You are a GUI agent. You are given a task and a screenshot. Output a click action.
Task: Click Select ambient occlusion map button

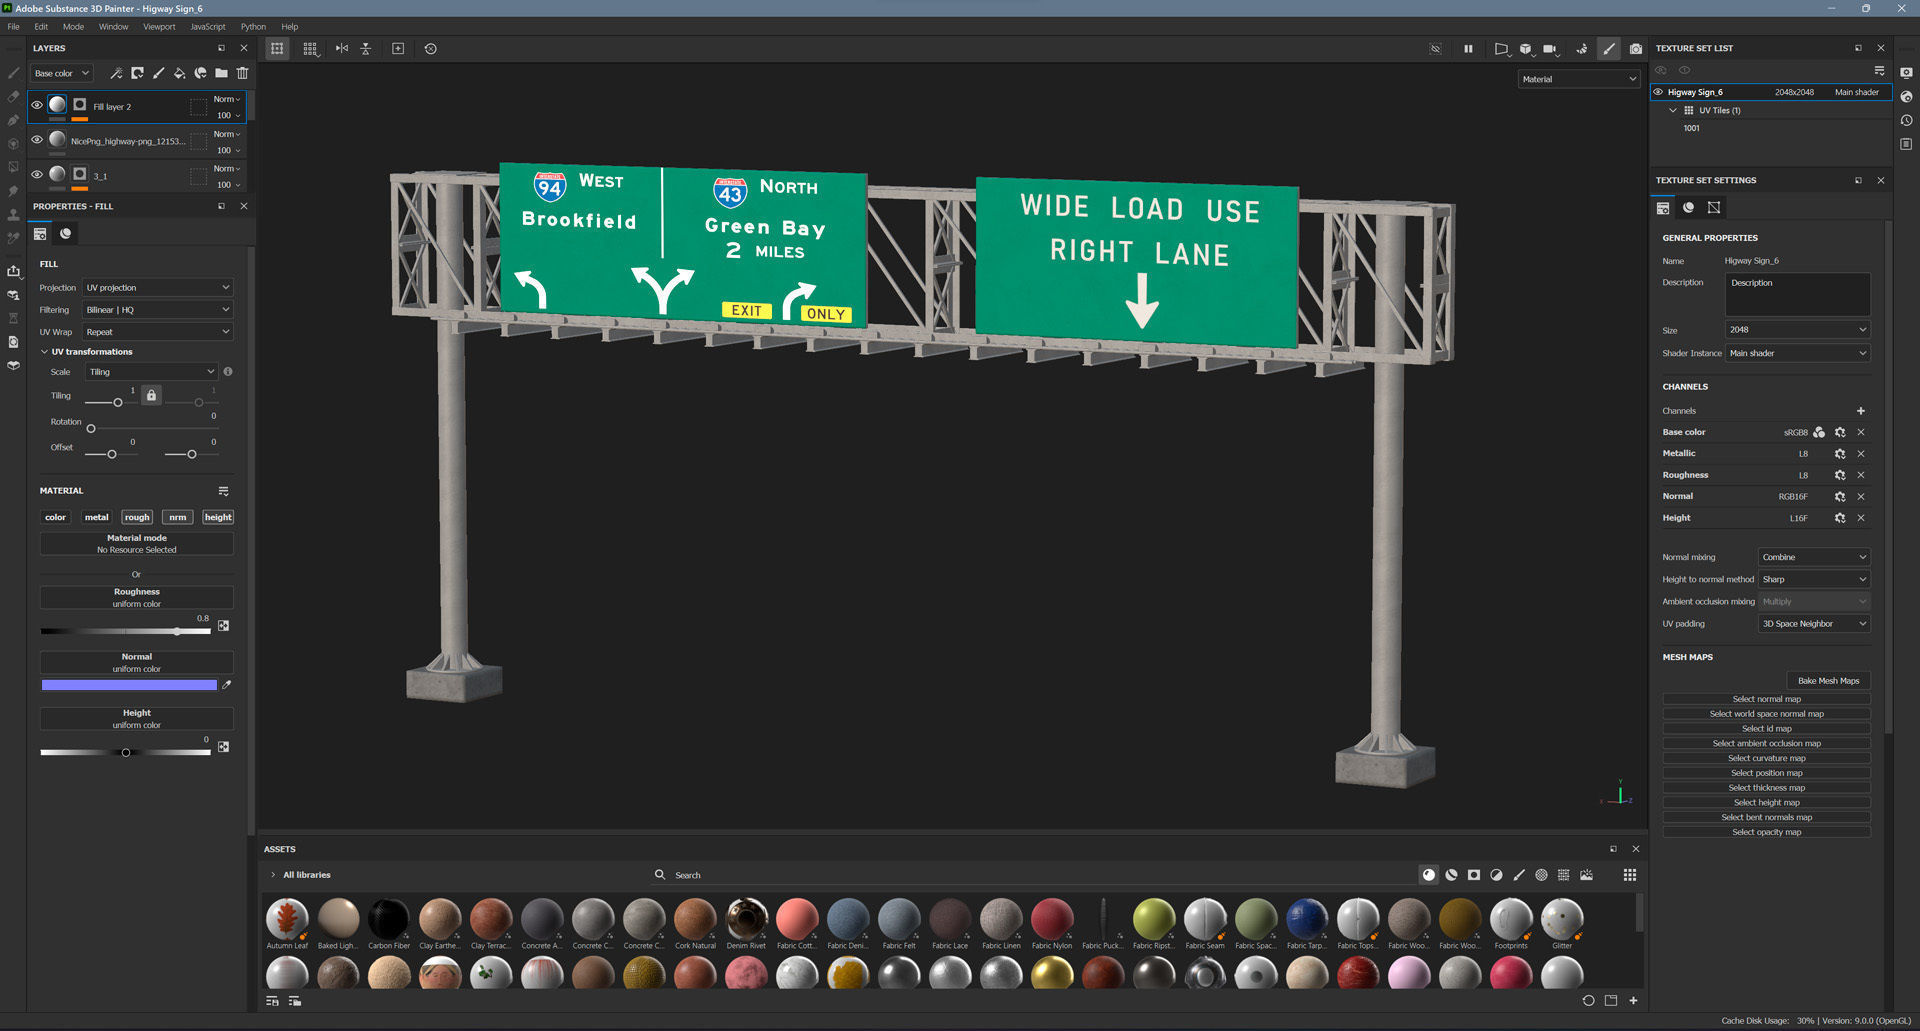coord(1766,743)
